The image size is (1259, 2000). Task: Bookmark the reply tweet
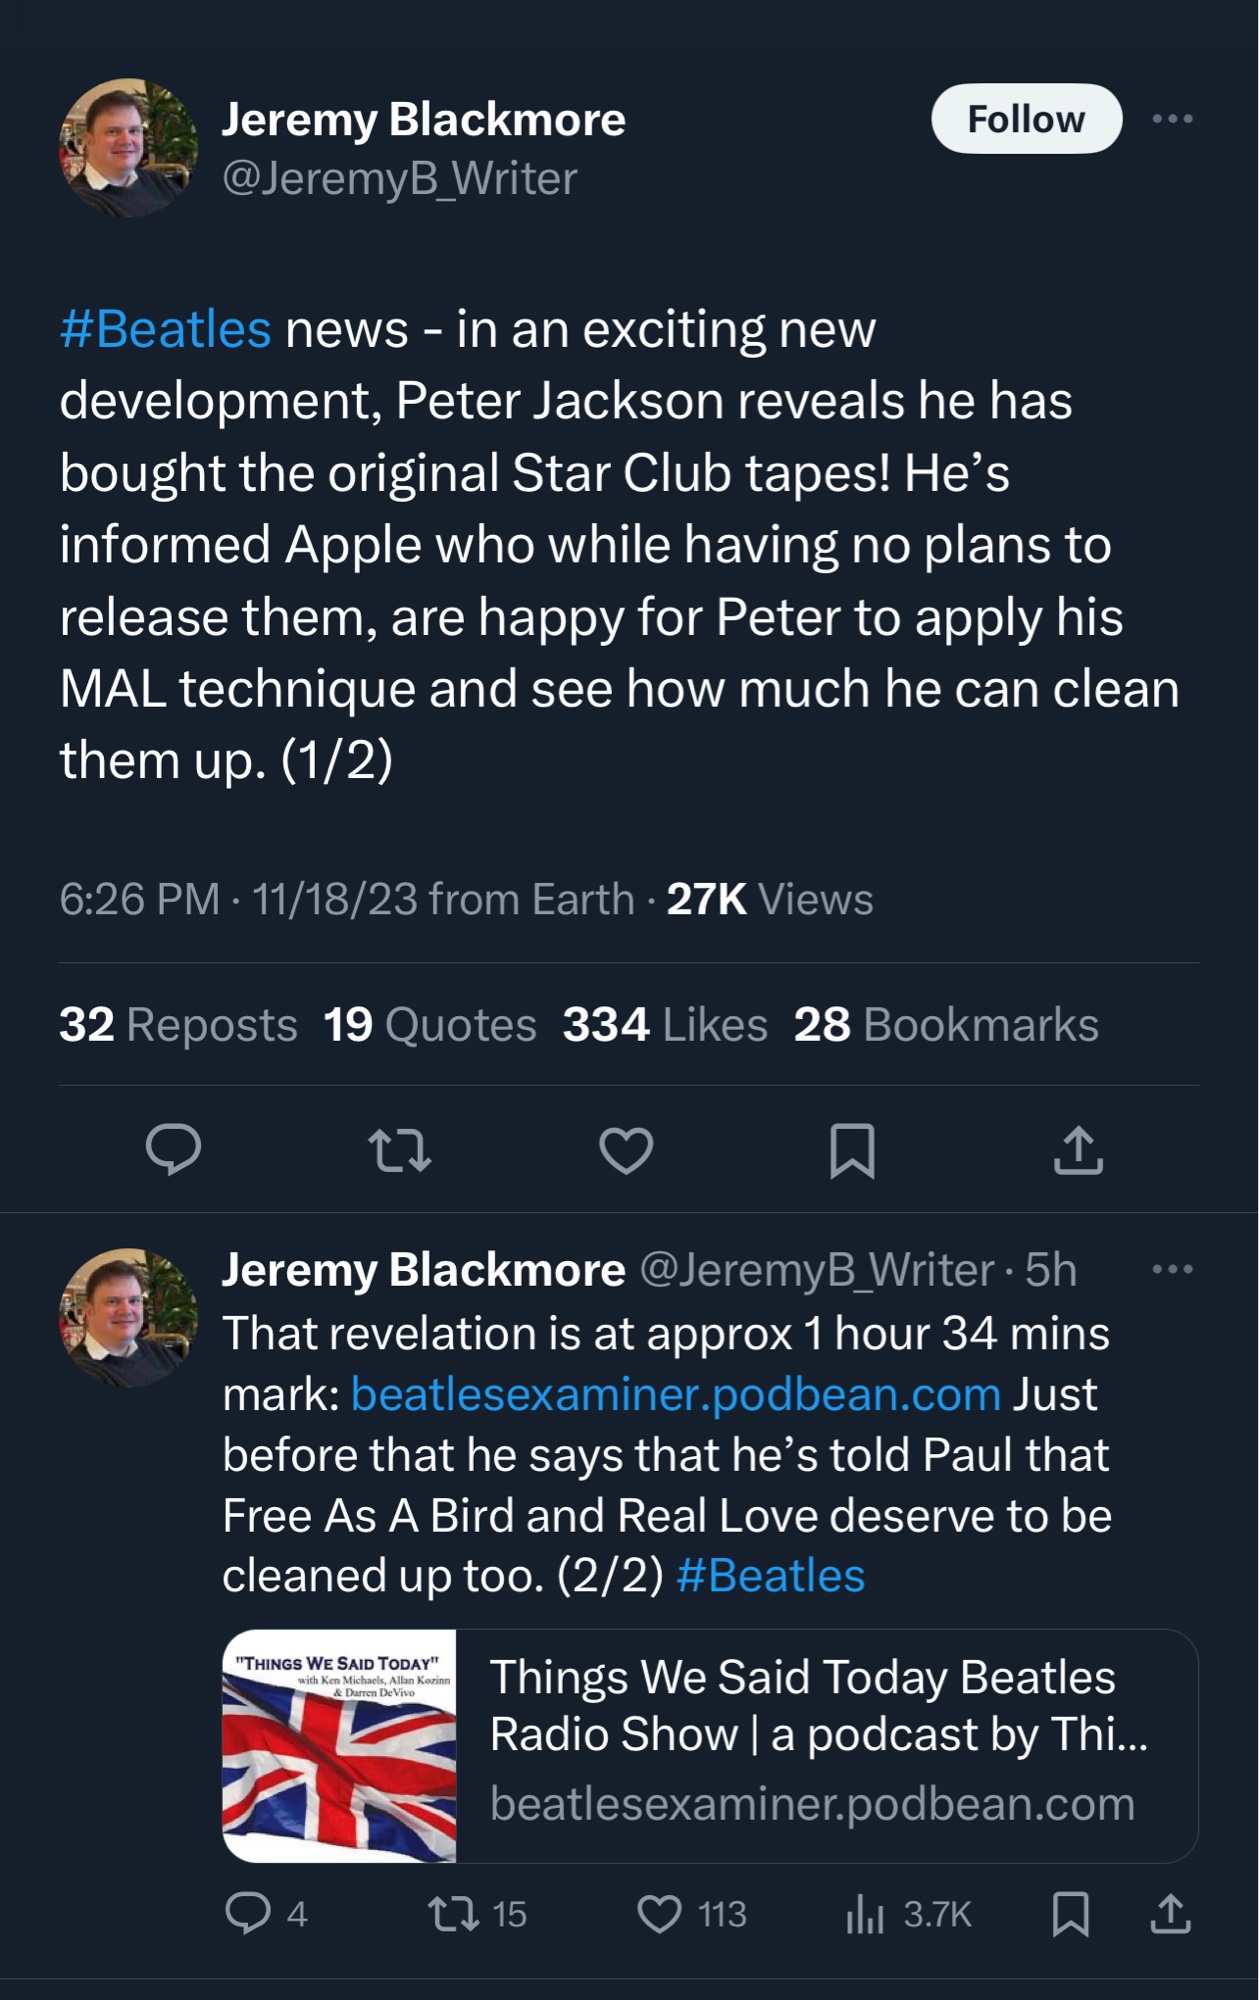[1071, 1913]
